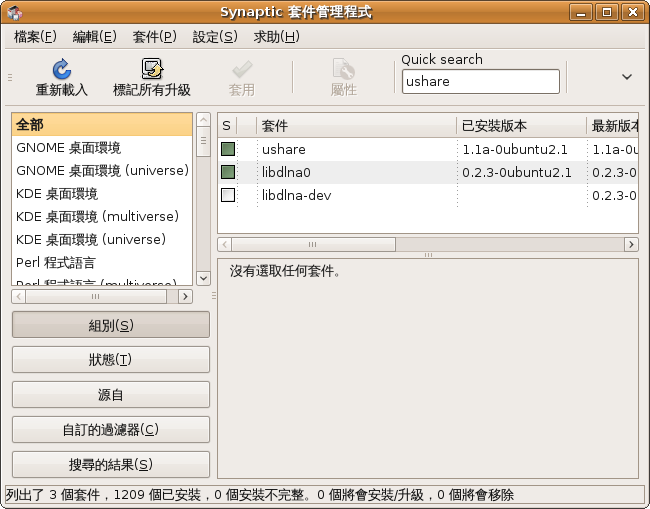Click category list horizontal scrollbar thumb
650x509 pixels.
[x=96, y=296]
